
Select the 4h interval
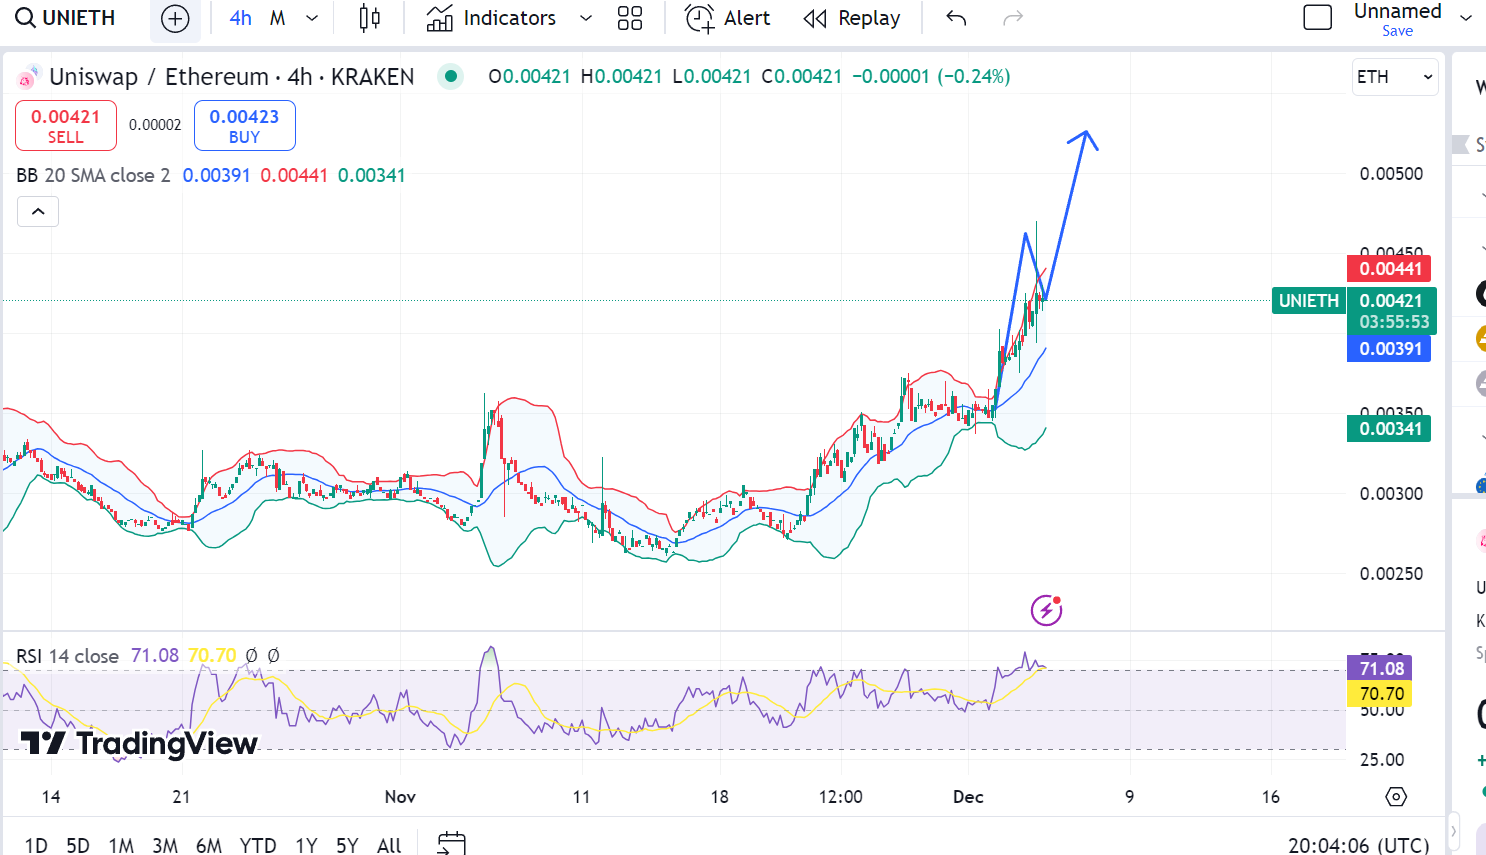click(240, 18)
